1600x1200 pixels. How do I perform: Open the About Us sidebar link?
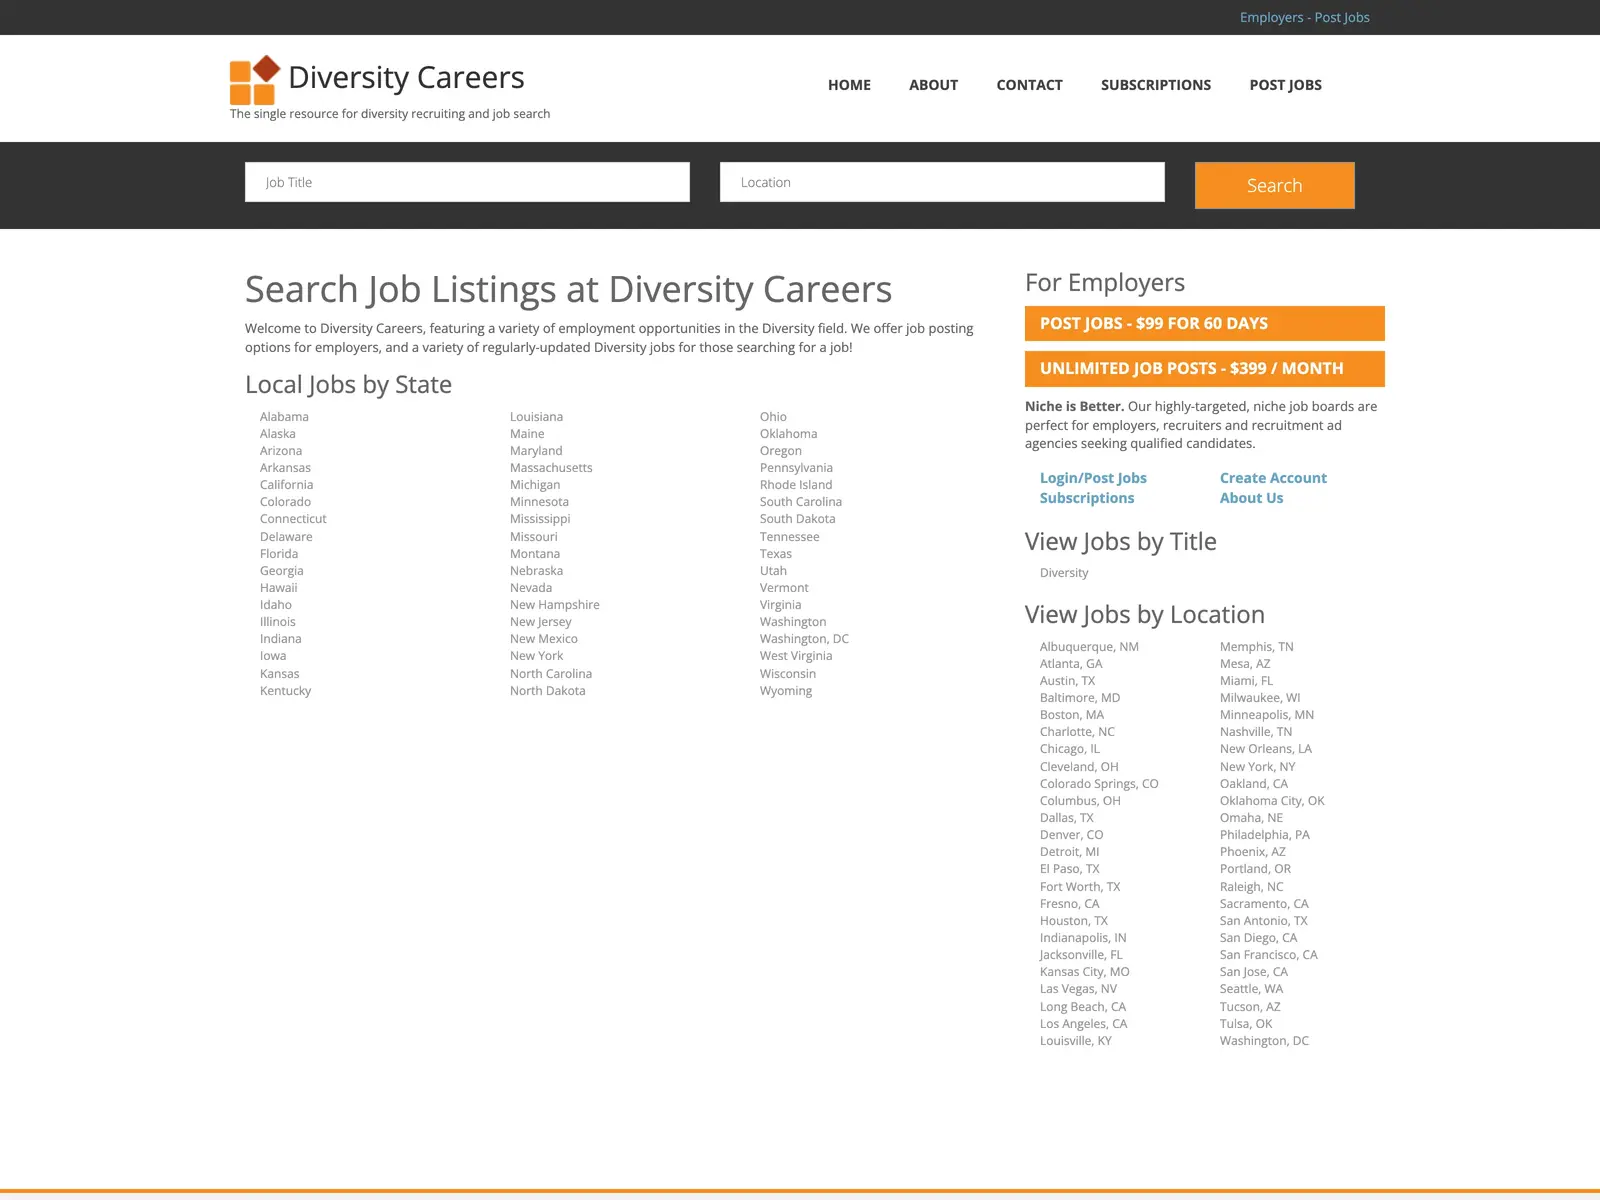coord(1251,498)
